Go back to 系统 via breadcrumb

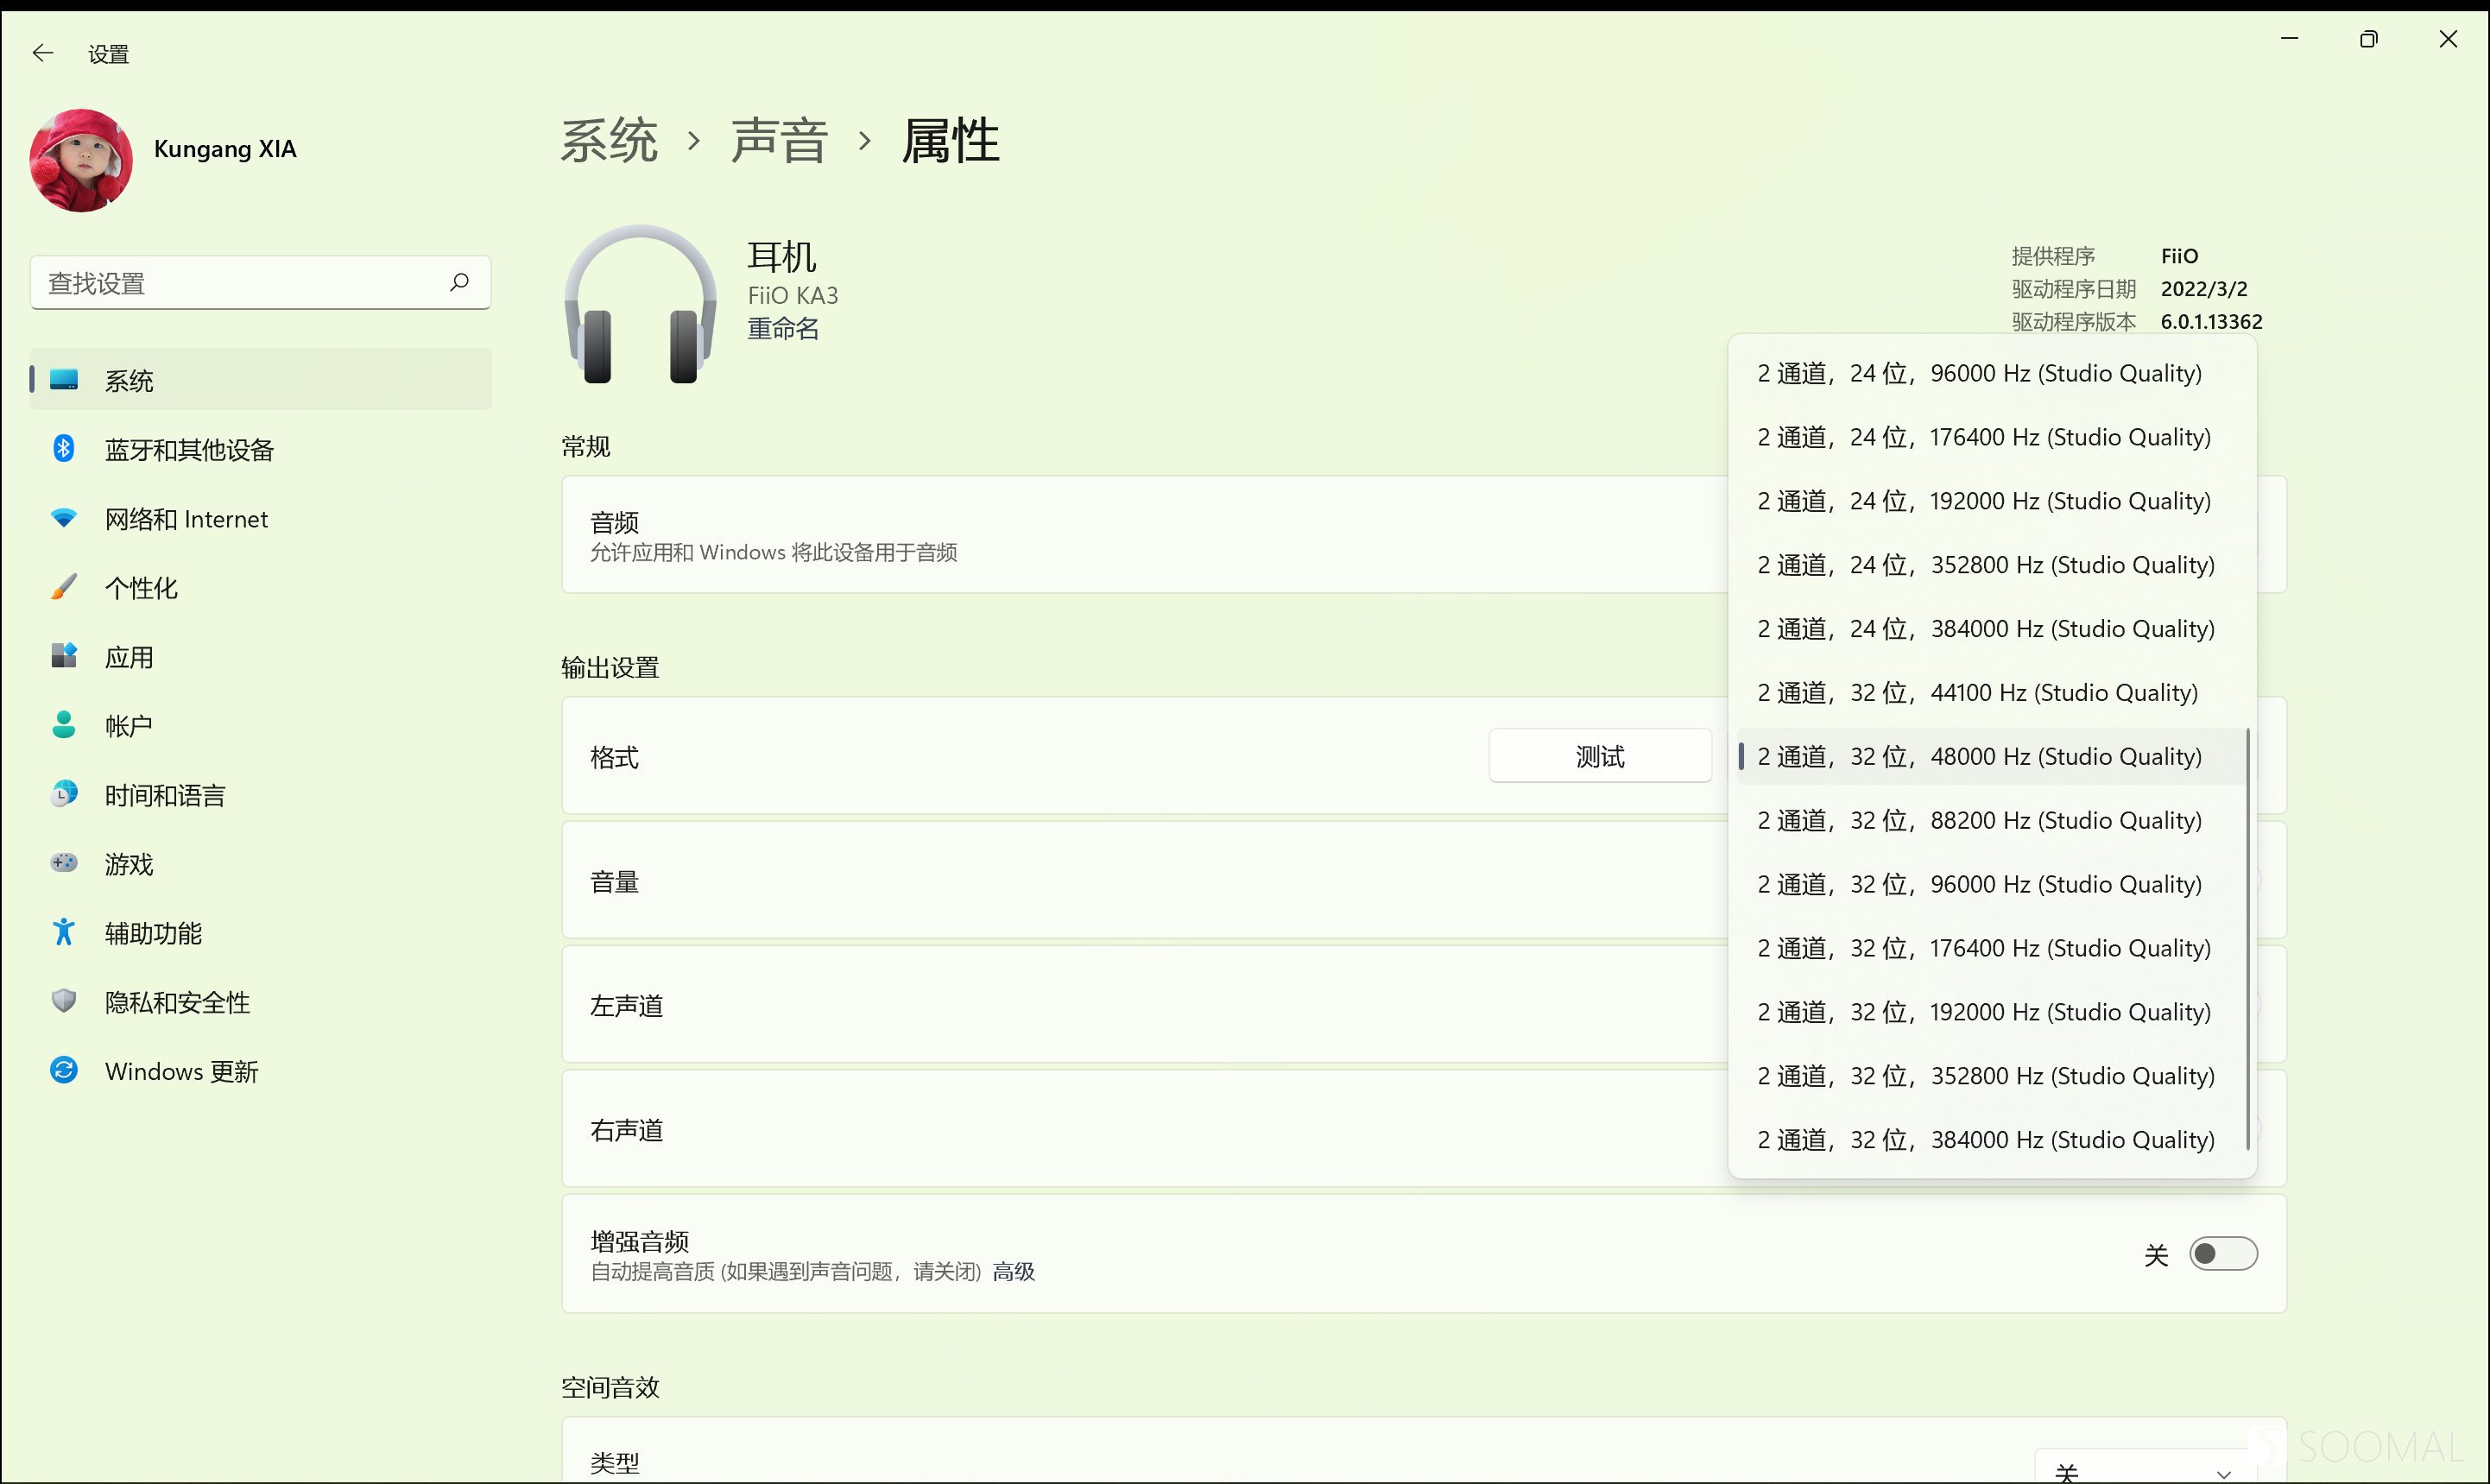[x=610, y=140]
